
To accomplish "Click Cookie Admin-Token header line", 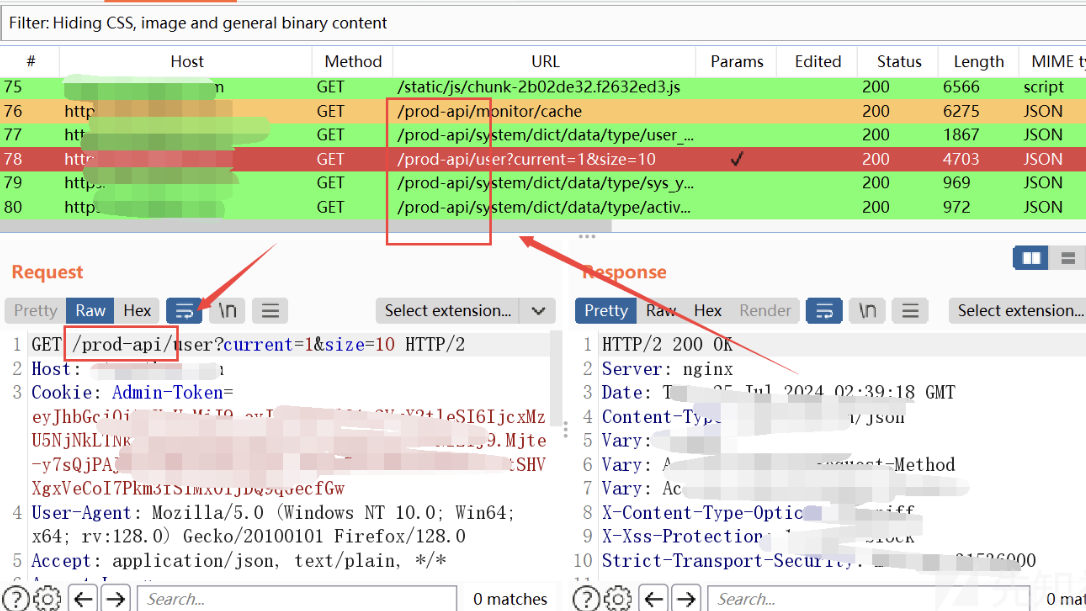I will 132,393.
